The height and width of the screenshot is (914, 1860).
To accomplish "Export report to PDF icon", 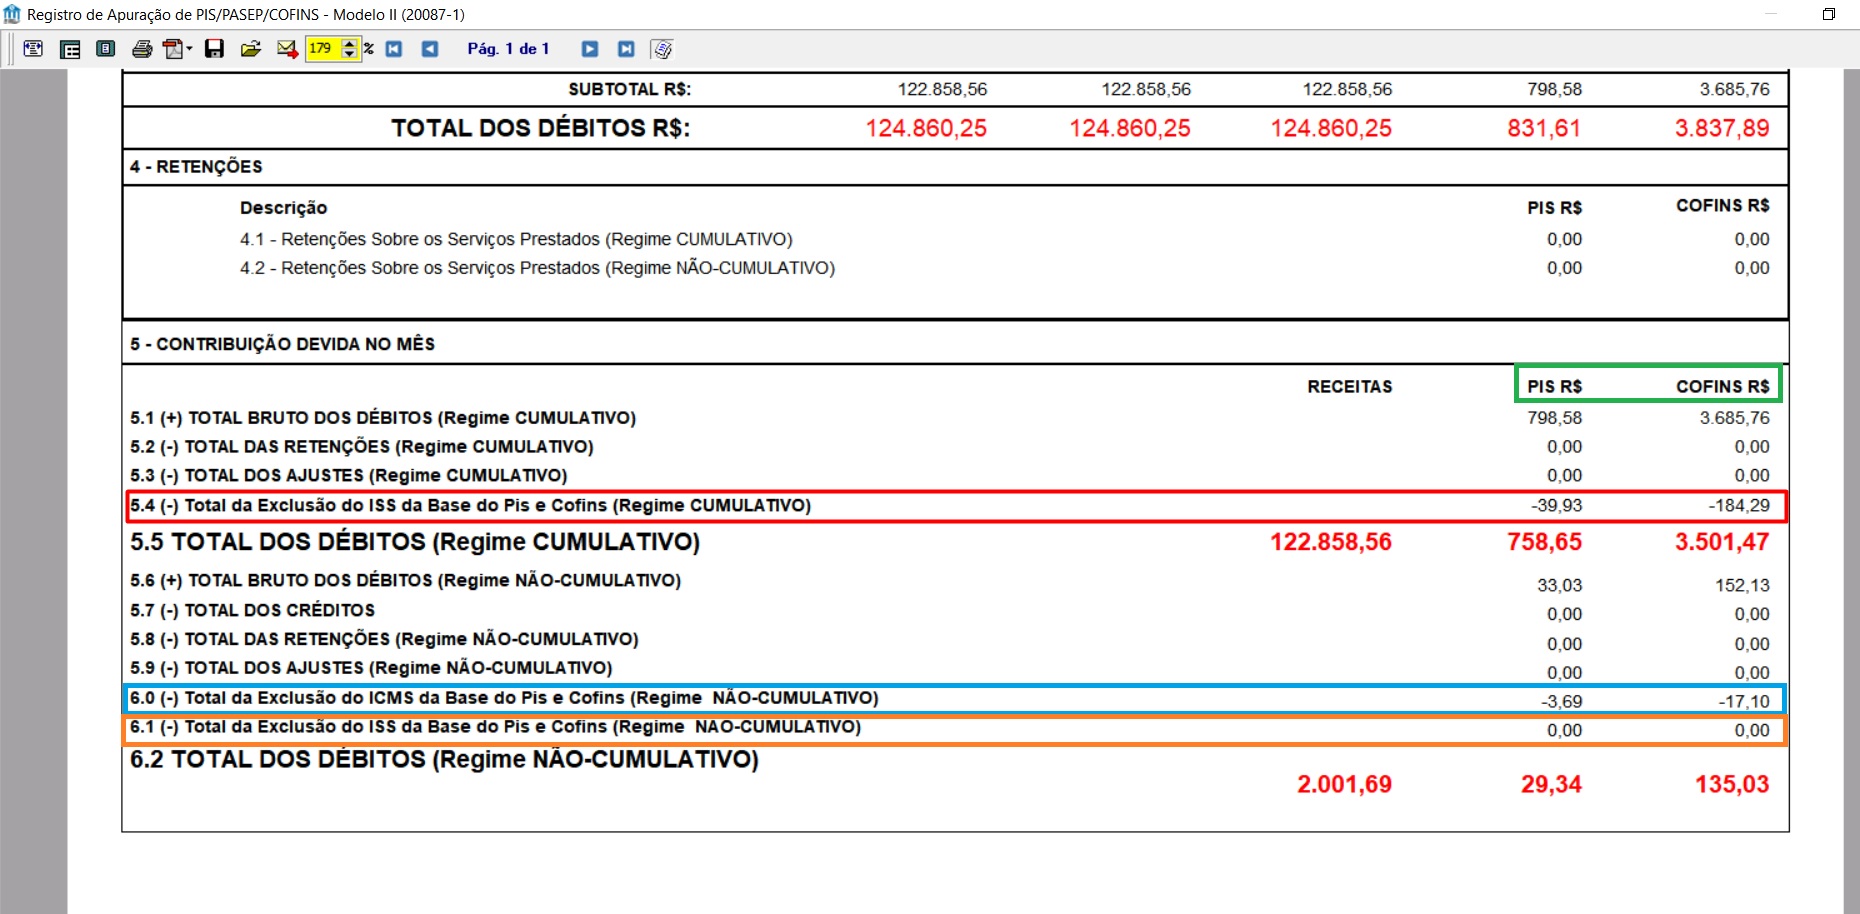I will (174, 49).
